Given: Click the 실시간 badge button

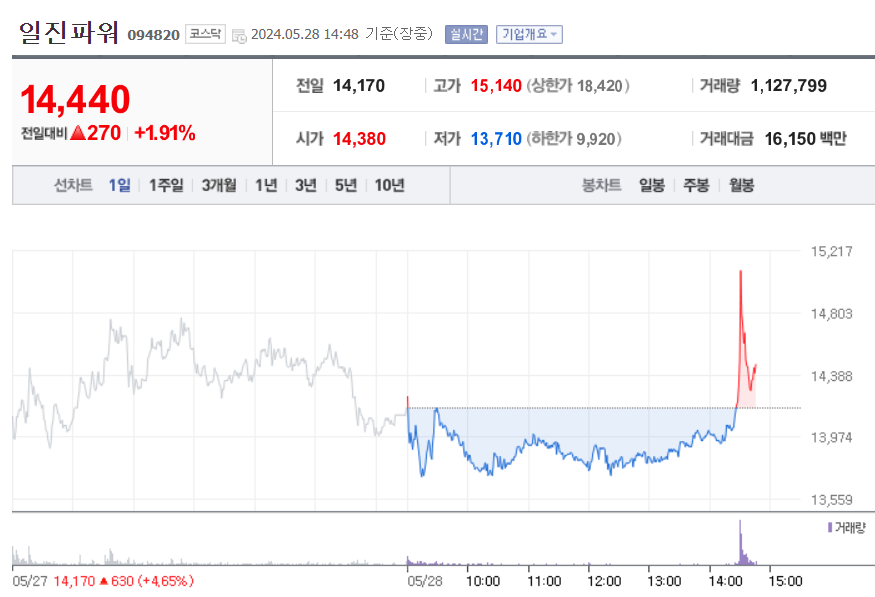Looking at the screenshot, I should [466, 35].
